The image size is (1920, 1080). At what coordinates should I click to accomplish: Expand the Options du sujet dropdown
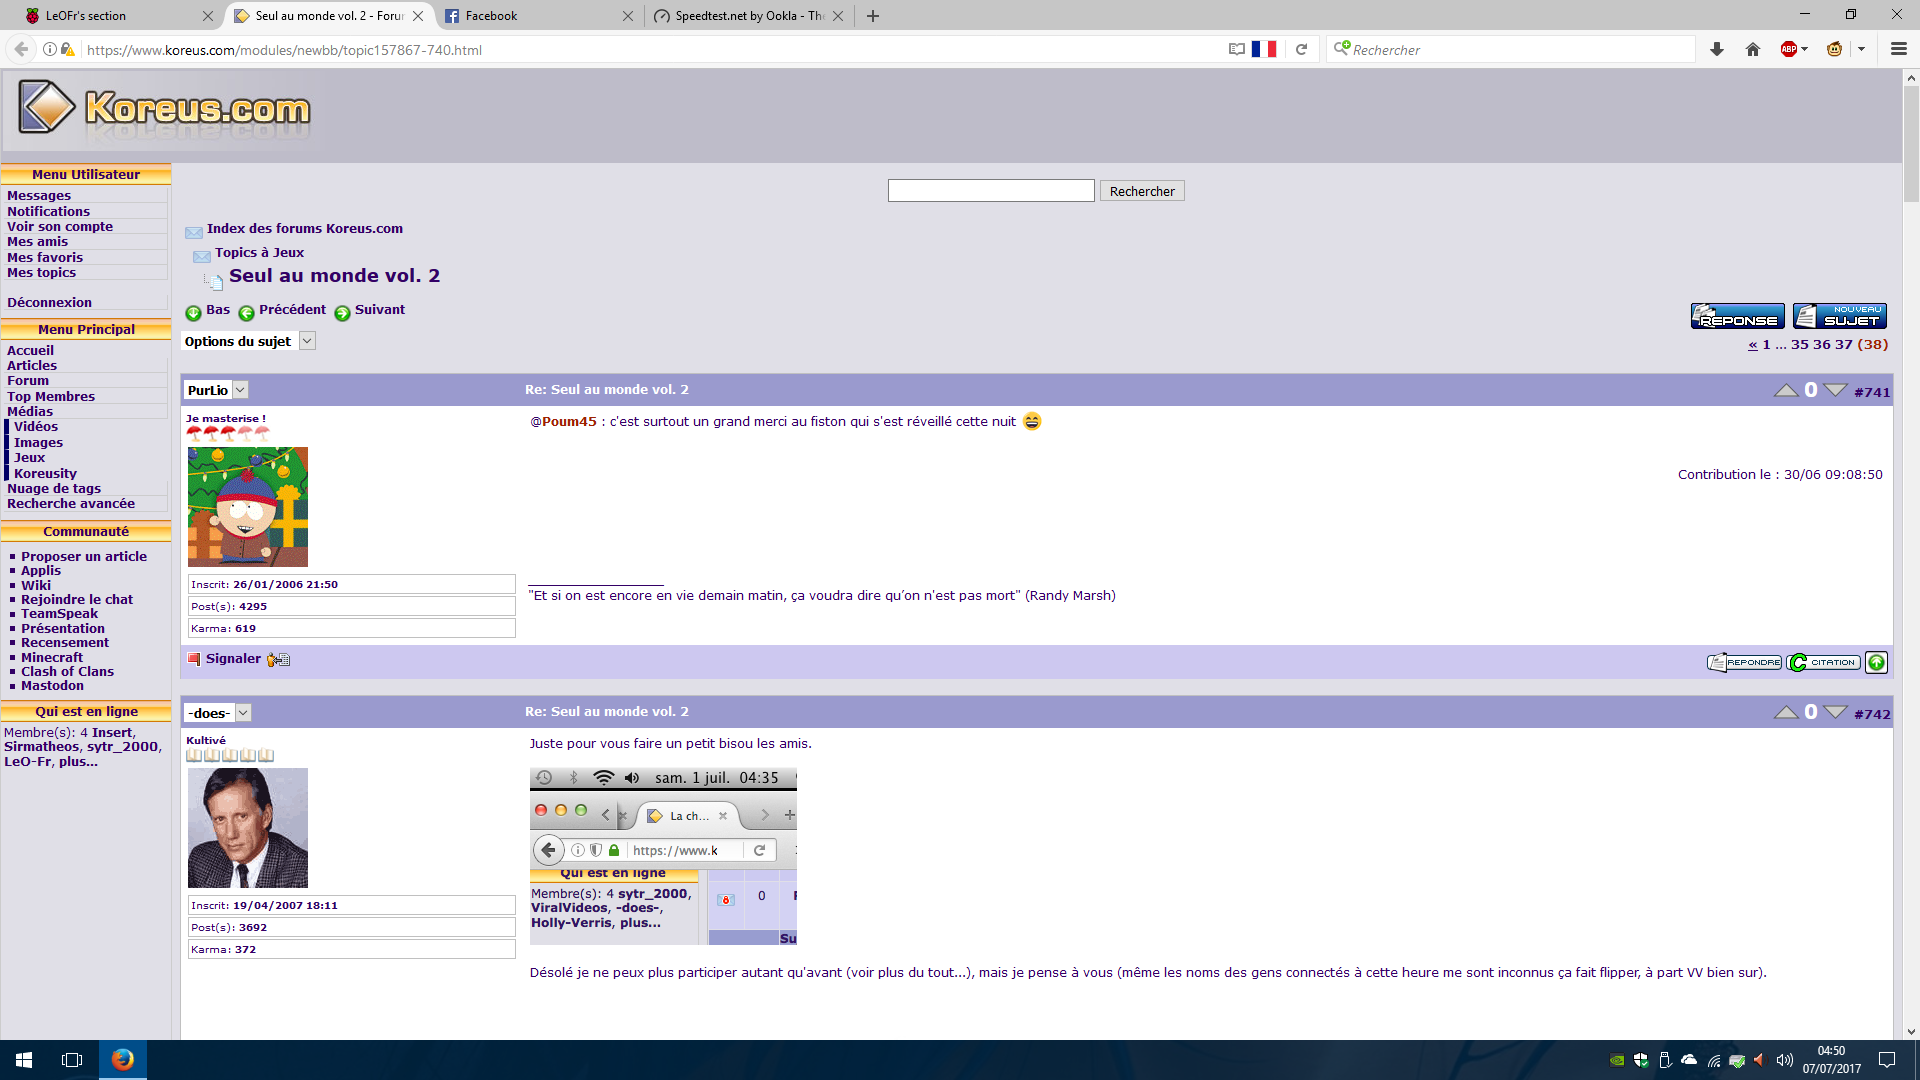pyautogui.click(x=307, y=341)
